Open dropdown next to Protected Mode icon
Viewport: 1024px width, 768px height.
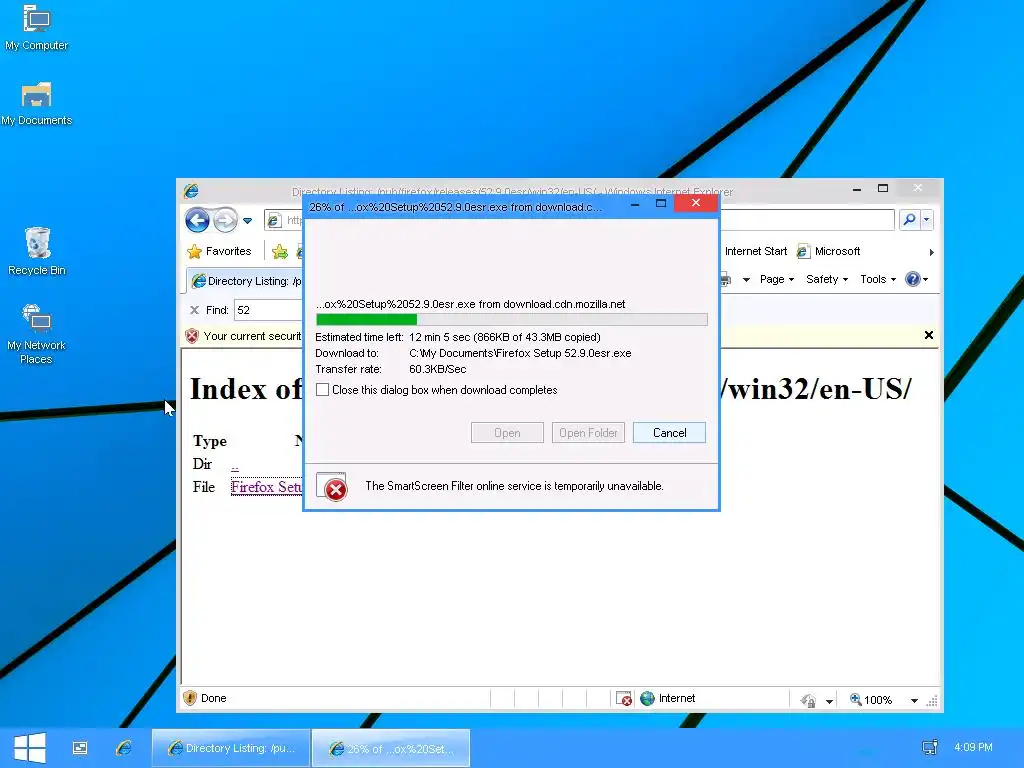tap(829, 701)
